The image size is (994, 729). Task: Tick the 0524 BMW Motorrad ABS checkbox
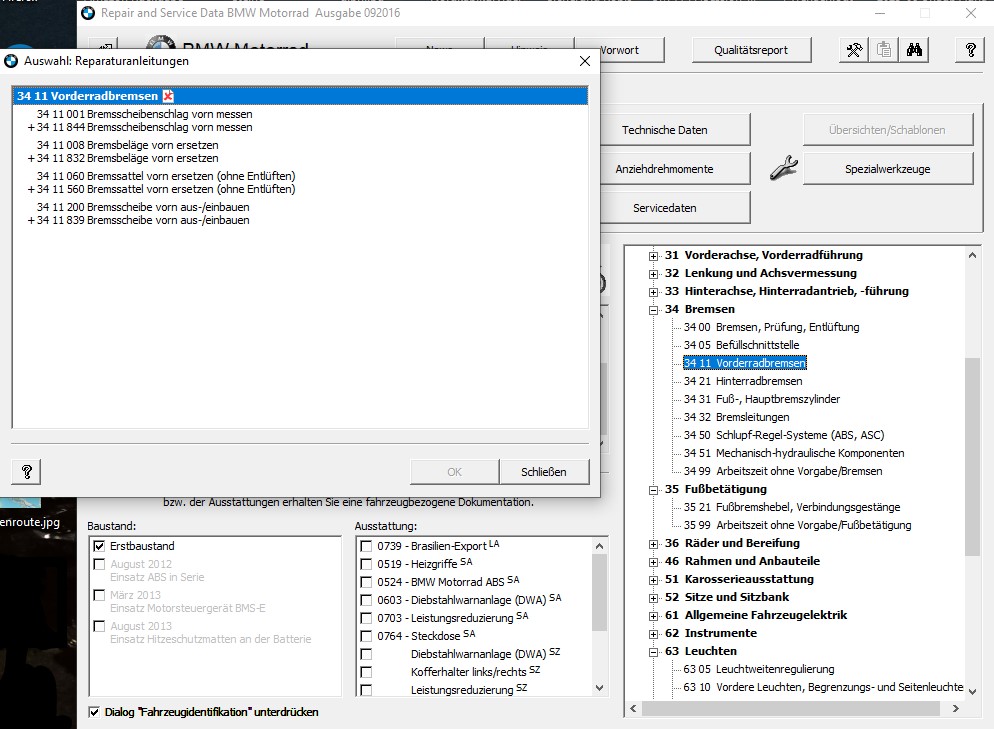click(366, 582)
